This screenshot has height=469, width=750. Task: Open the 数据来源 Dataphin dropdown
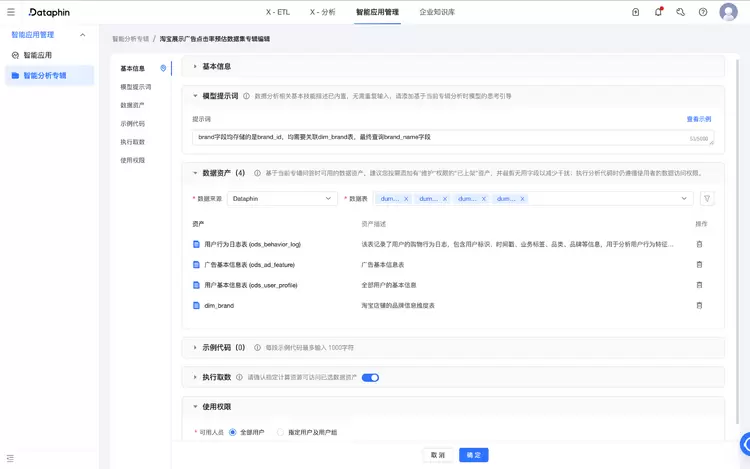pos(282,199)
